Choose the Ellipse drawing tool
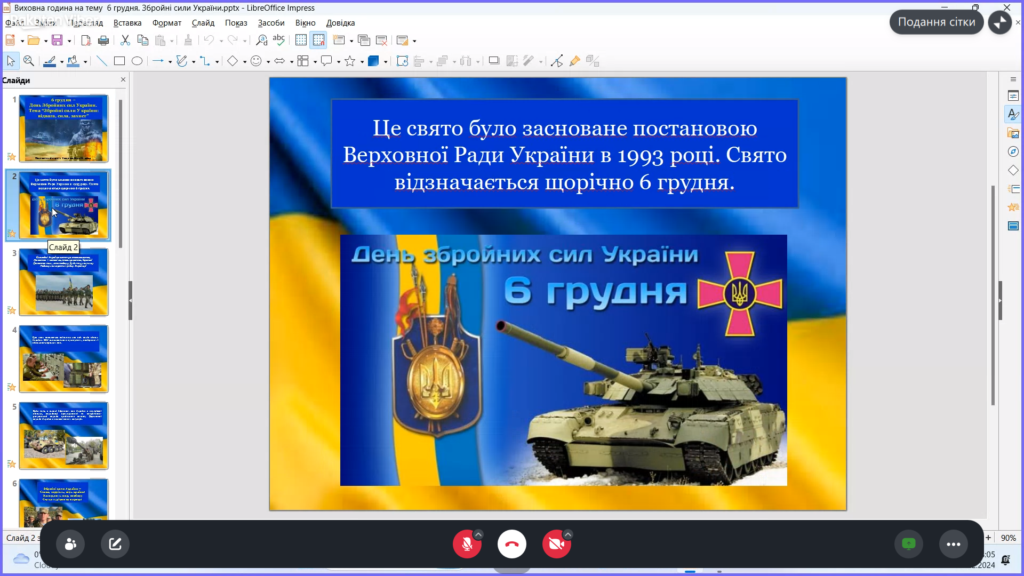 (136, 61)
